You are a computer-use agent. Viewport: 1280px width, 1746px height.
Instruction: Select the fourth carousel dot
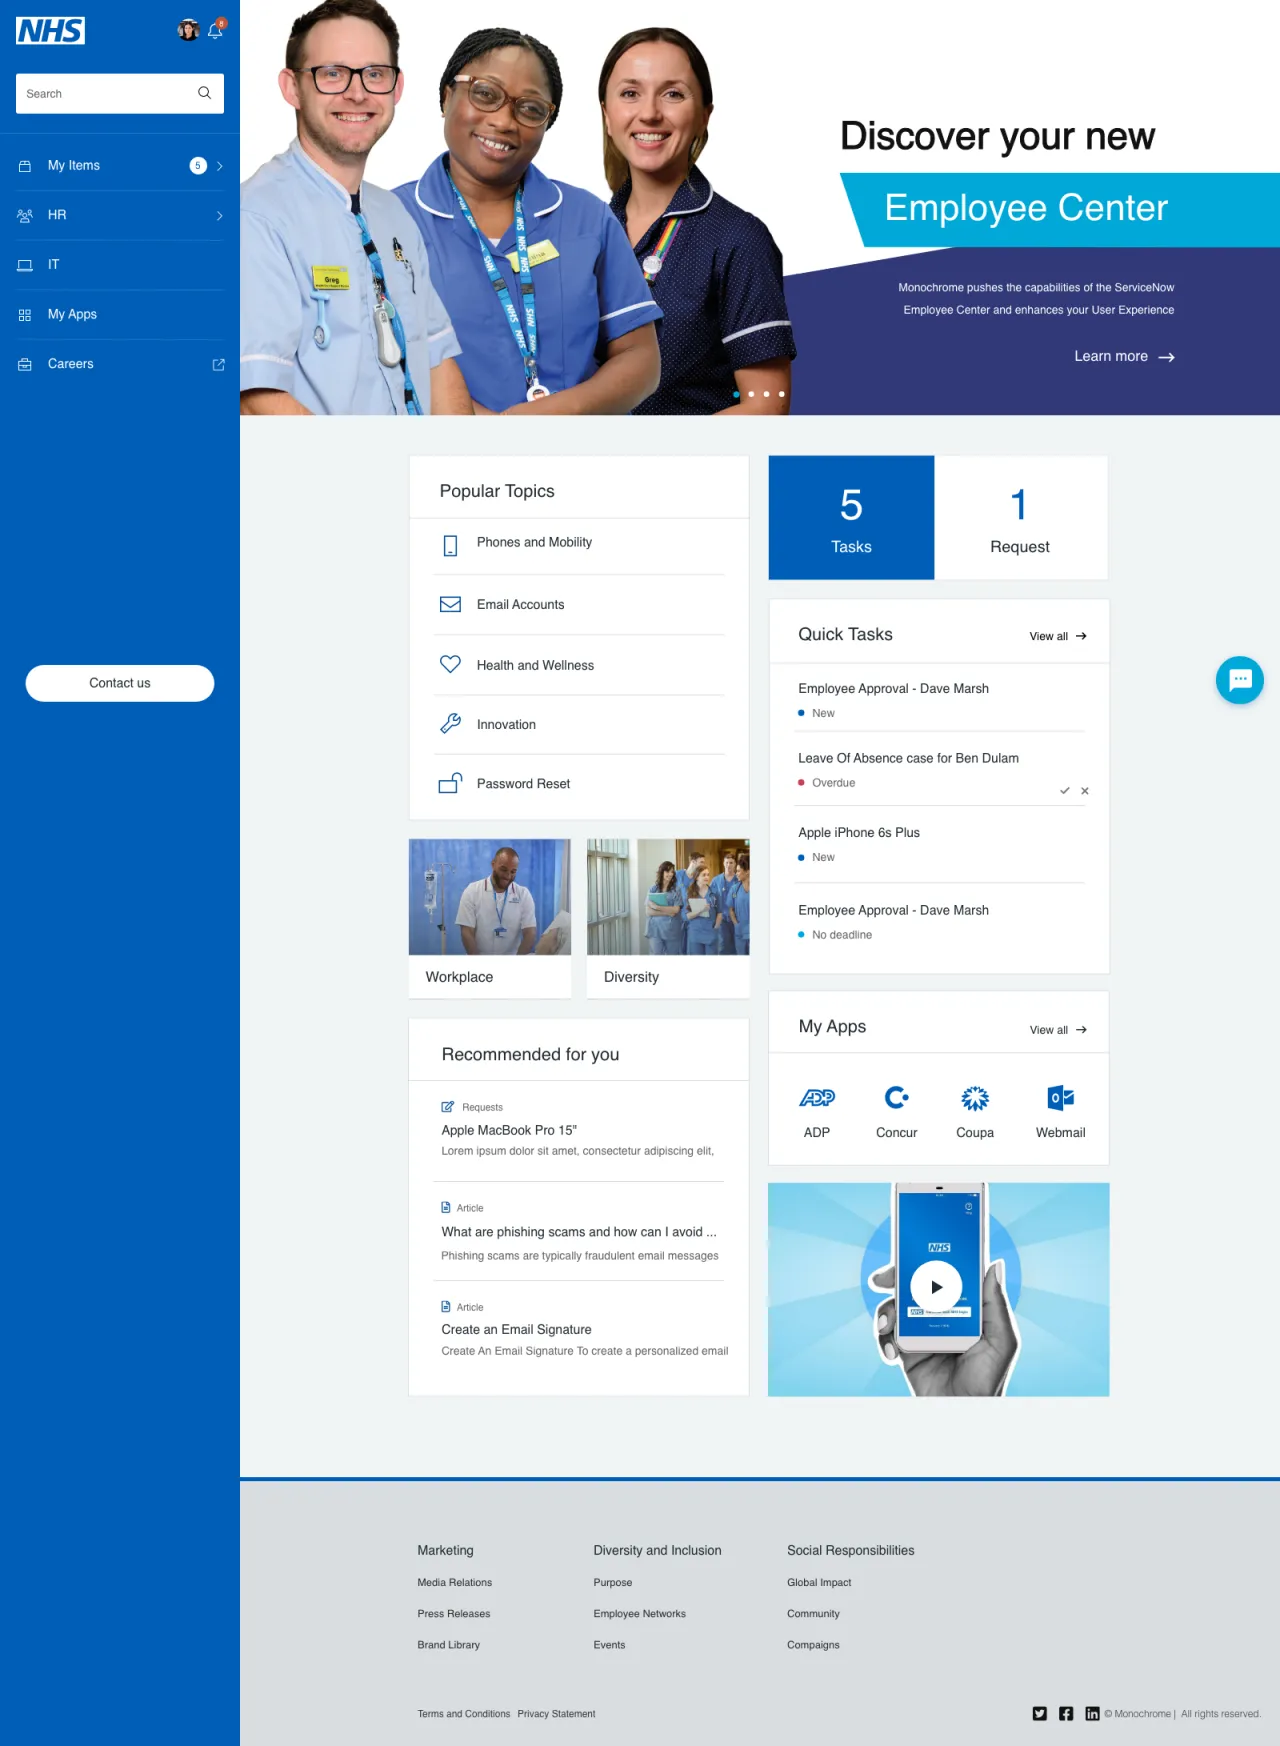click(x=782, y=394)
